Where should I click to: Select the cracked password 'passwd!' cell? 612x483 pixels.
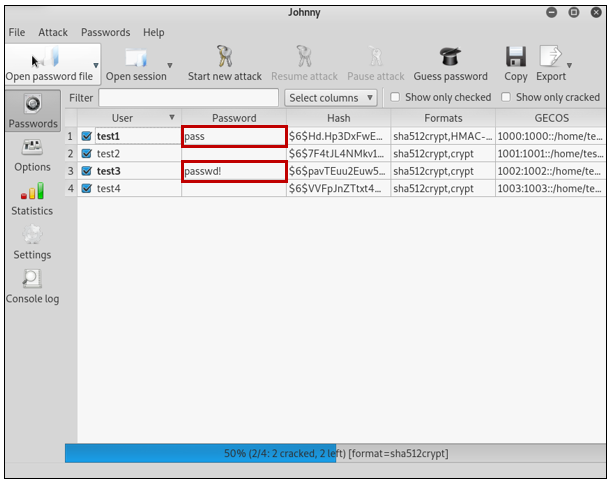click(x=234, y=171)
